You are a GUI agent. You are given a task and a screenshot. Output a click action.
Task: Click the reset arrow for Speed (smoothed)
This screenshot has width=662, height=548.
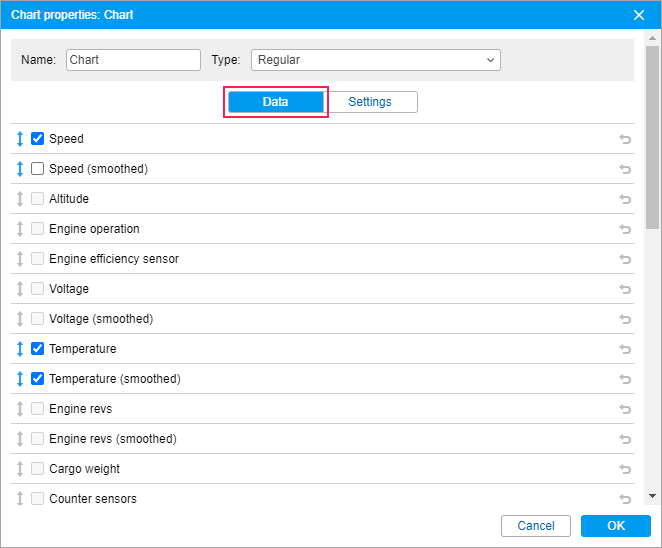pos(625,169)
